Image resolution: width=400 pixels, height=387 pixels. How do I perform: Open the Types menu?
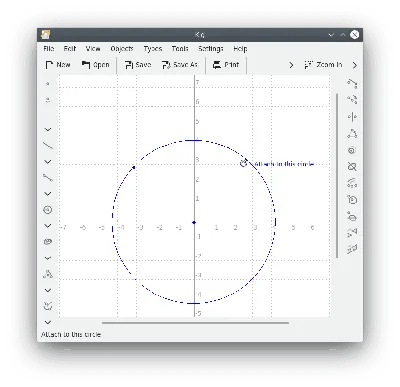(153, 49)
